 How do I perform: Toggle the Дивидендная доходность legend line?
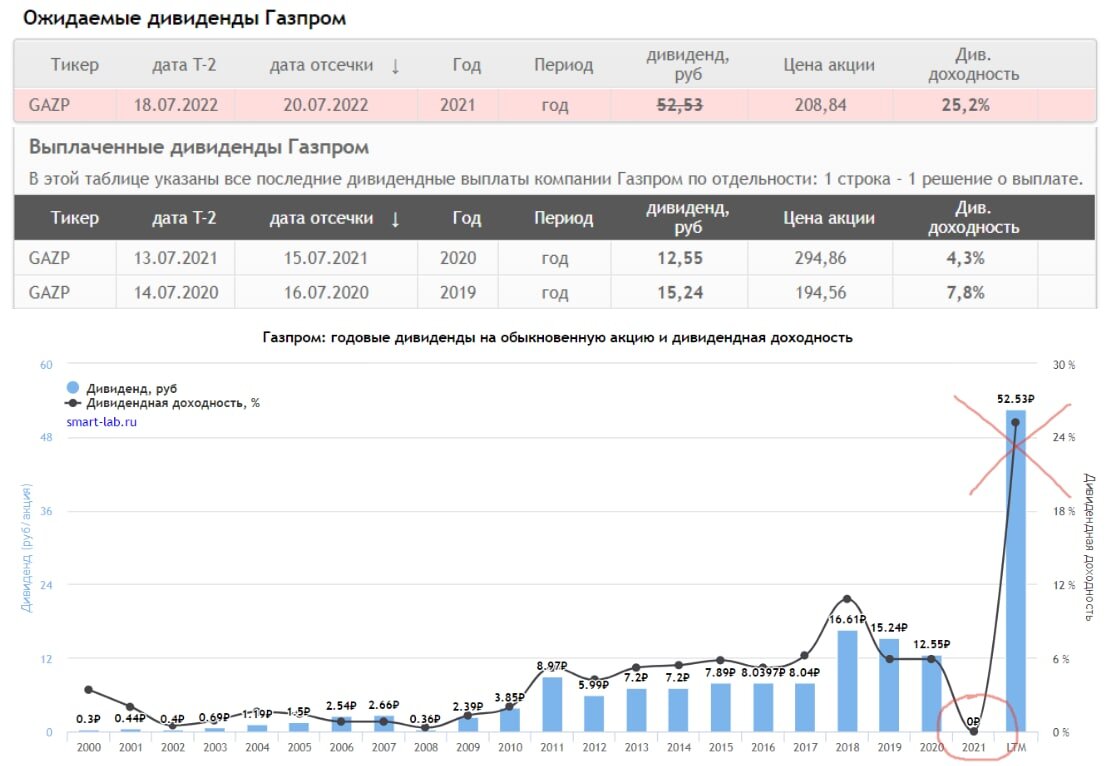72,402
